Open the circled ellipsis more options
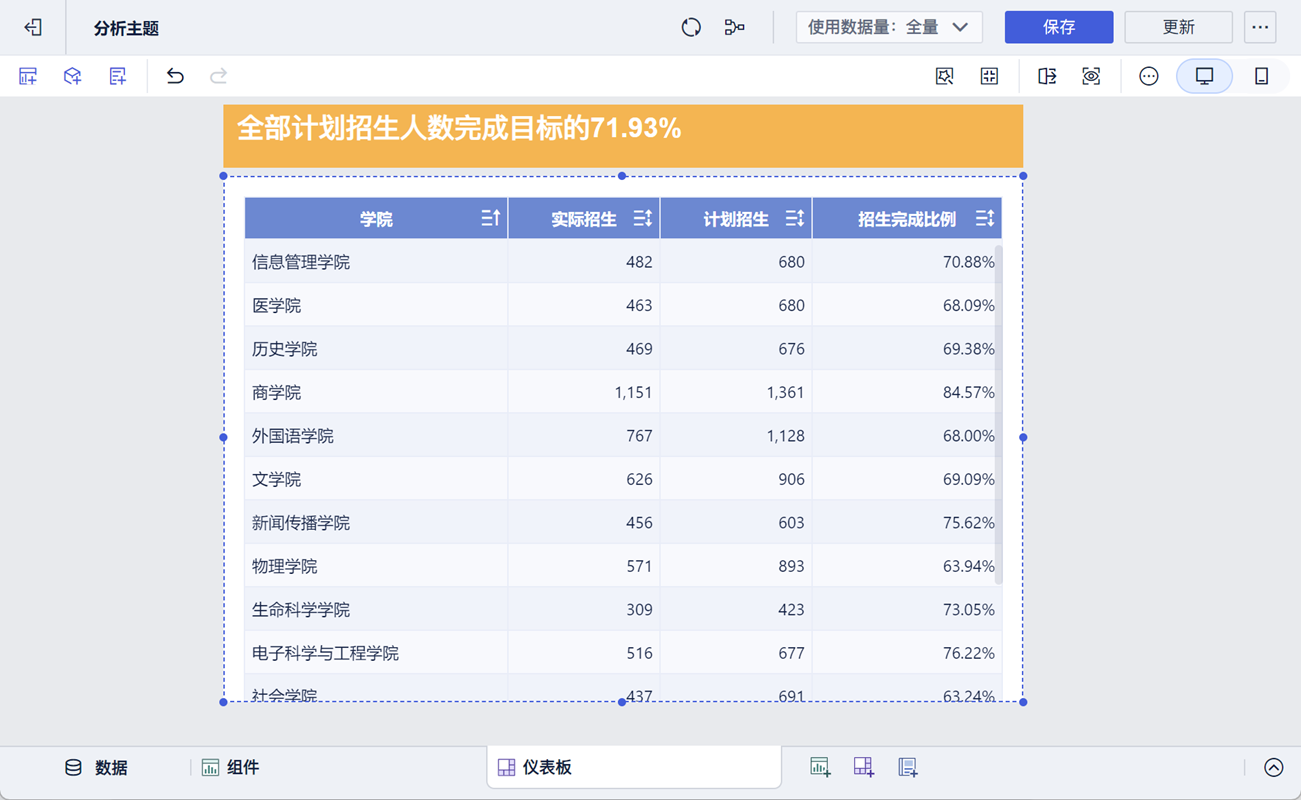 [1149, 76]
